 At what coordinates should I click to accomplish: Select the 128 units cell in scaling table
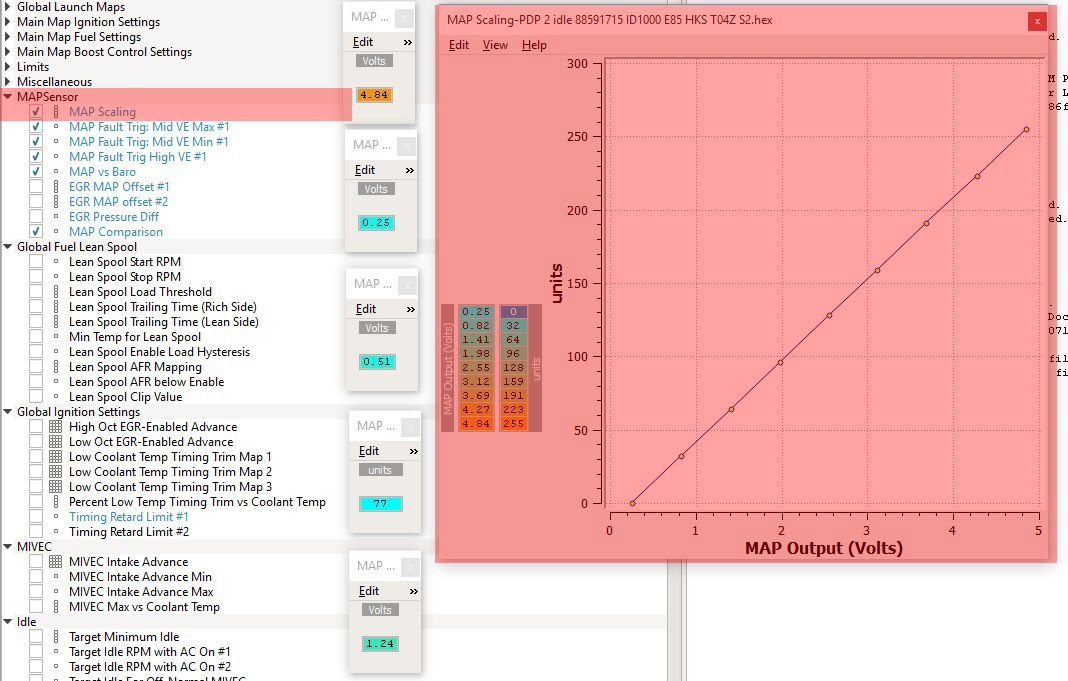pos(514,368)
